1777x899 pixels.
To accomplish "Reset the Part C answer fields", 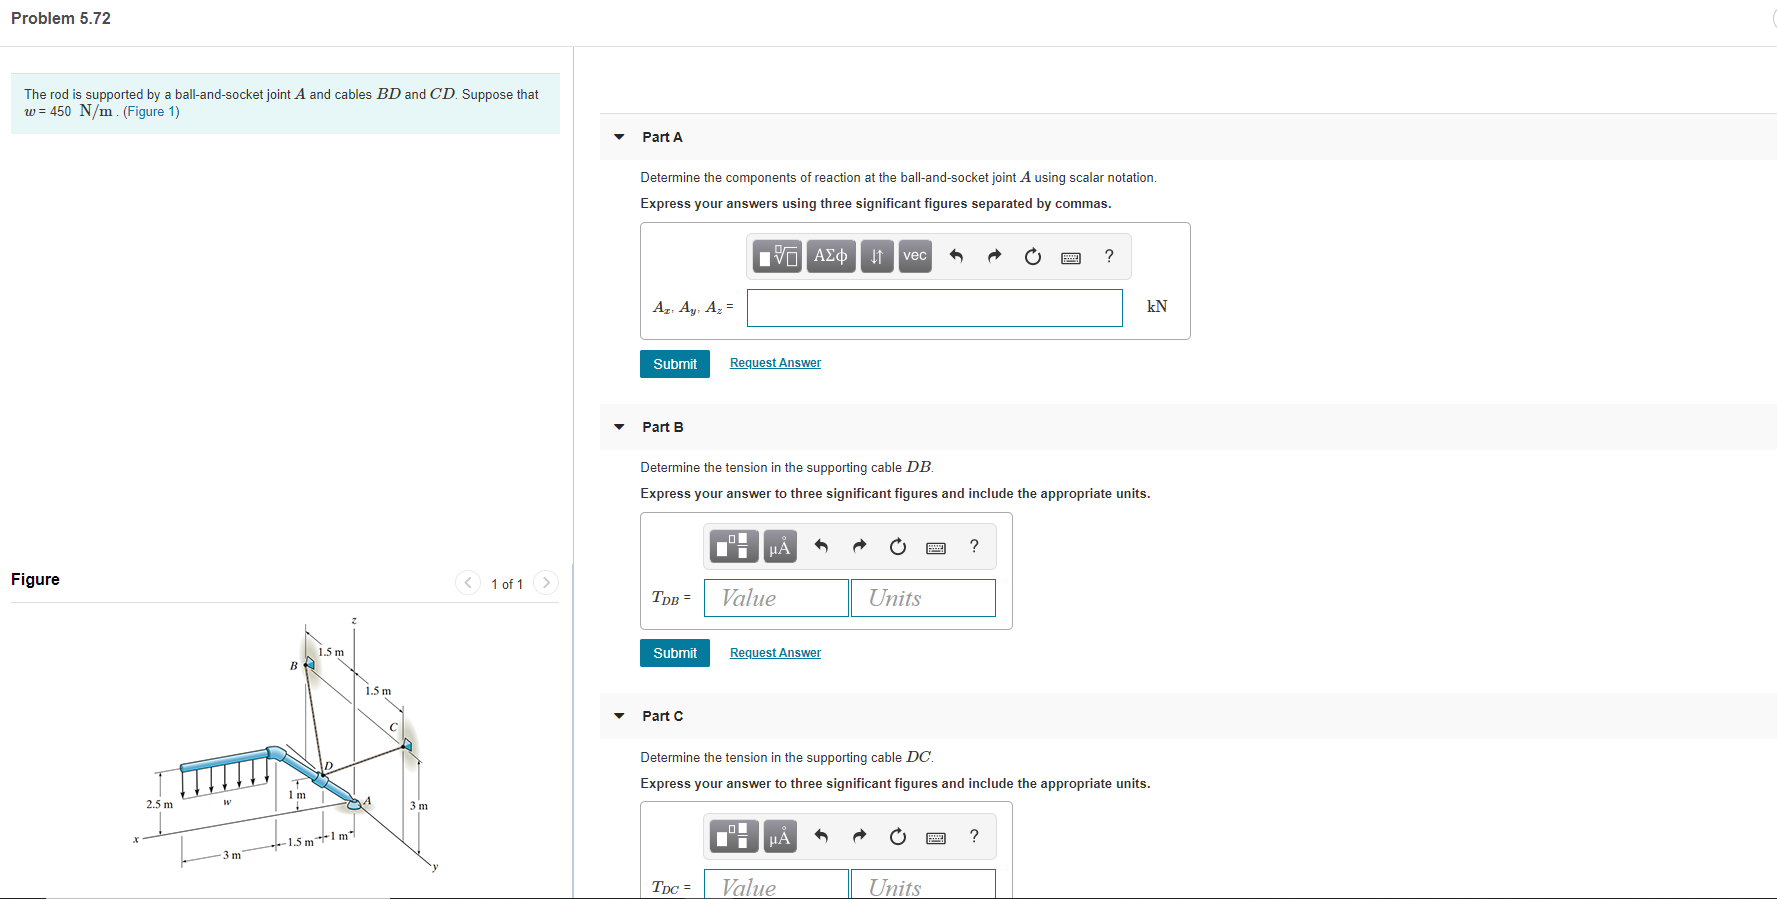I will (898, 836).
